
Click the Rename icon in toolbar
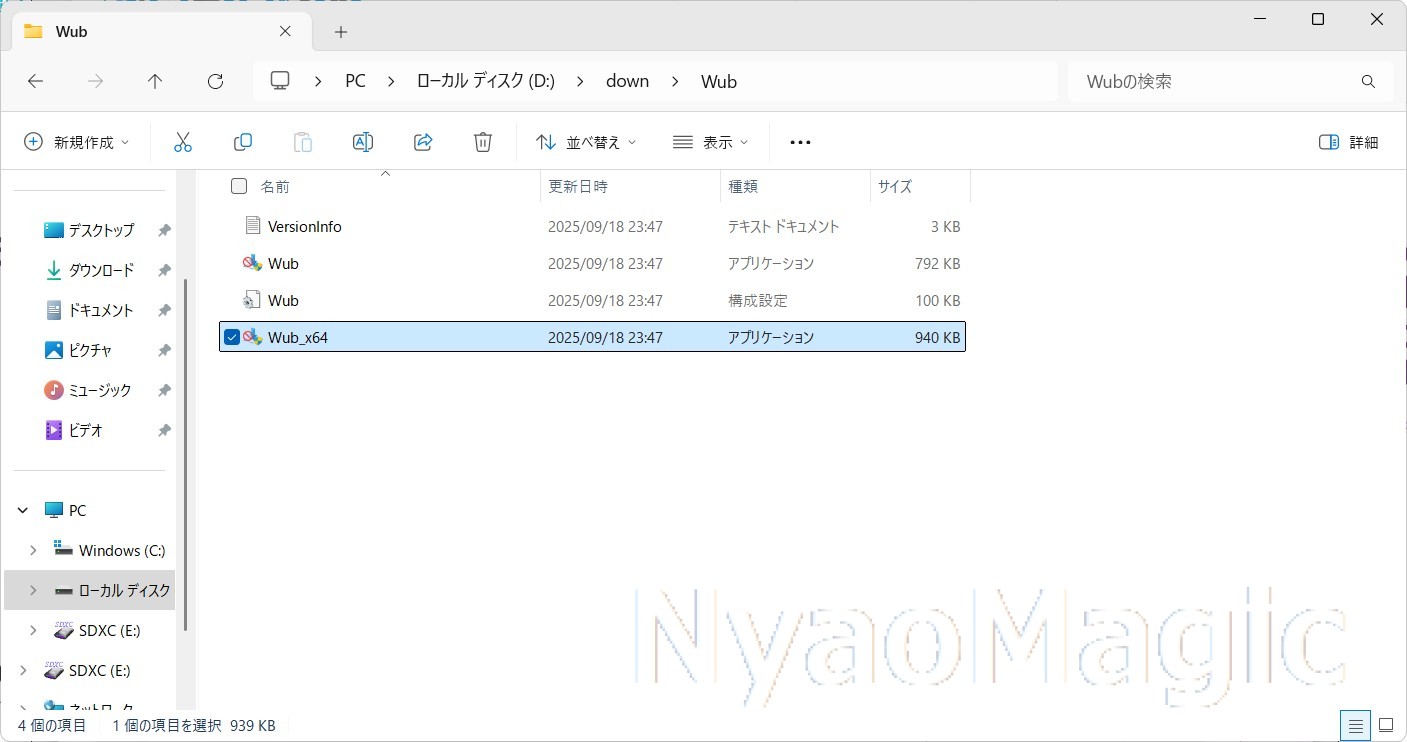pos(363,142)
